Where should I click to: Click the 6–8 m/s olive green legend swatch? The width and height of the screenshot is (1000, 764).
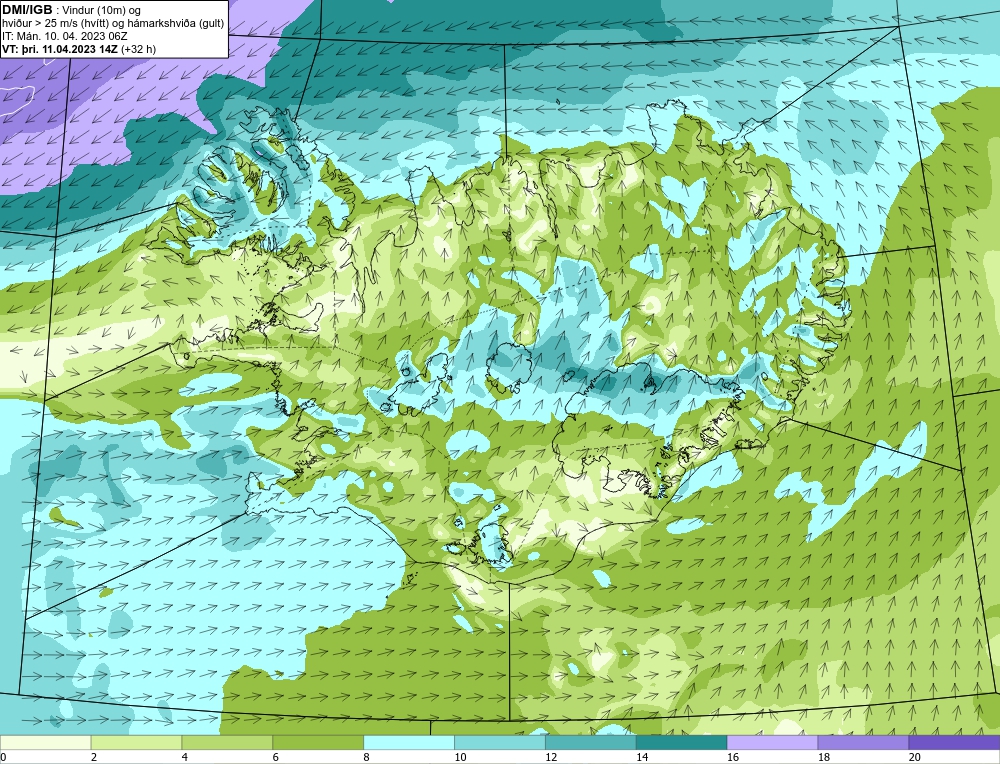click(318, 742)
